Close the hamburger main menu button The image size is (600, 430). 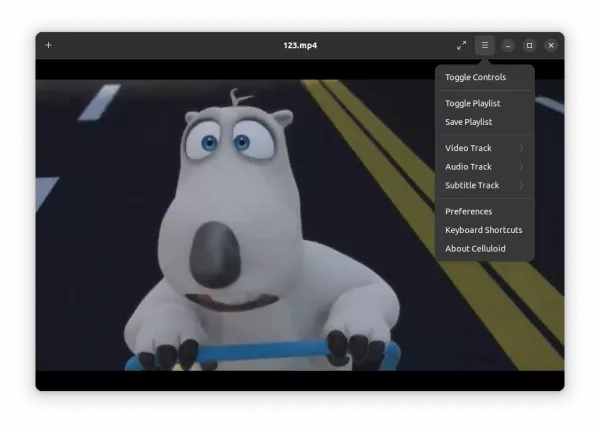485,46
